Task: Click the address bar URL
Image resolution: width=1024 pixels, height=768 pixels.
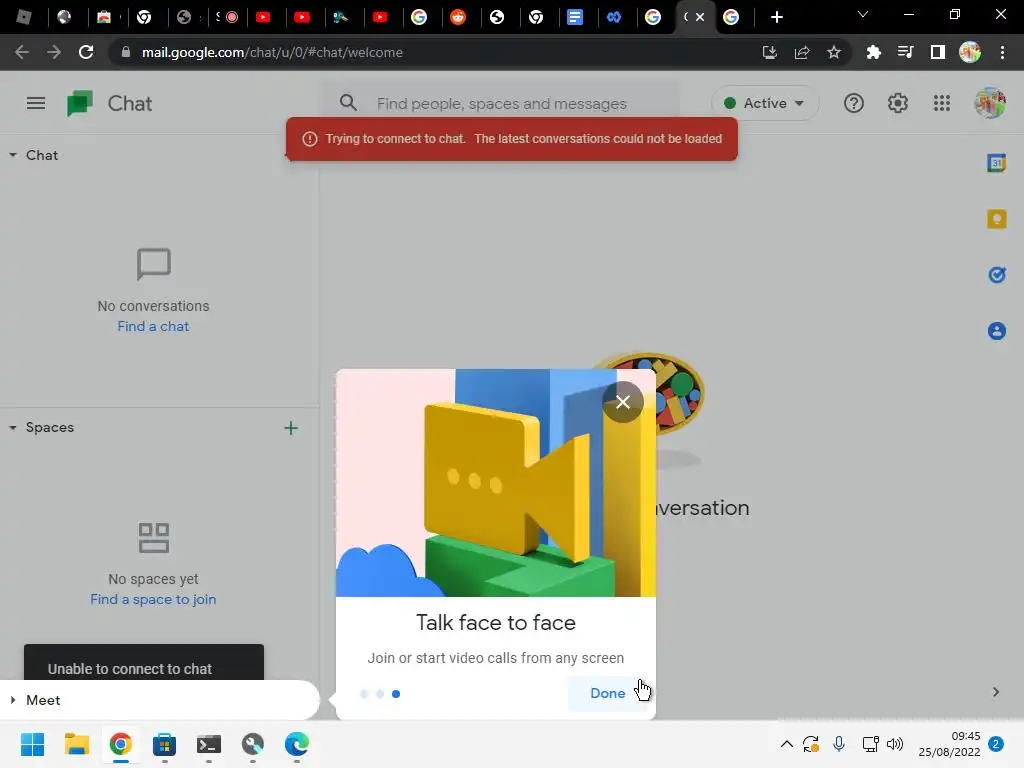Action: pos(272,52)
